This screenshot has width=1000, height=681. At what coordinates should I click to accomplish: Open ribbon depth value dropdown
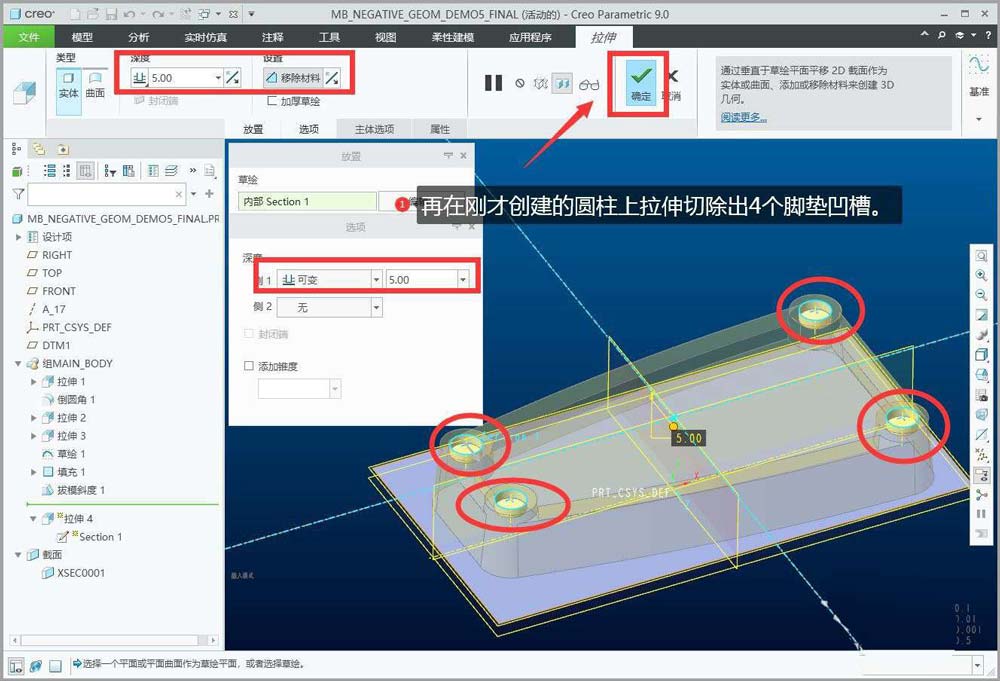coord(218,78)
